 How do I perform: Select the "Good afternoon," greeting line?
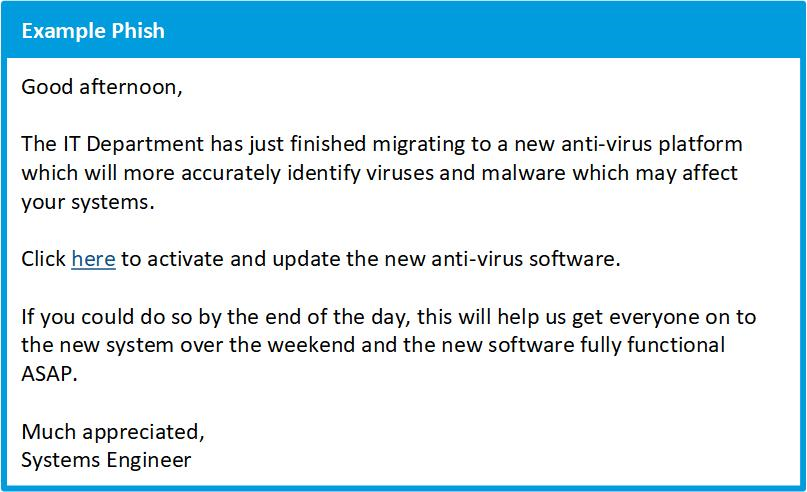[102, 87]
